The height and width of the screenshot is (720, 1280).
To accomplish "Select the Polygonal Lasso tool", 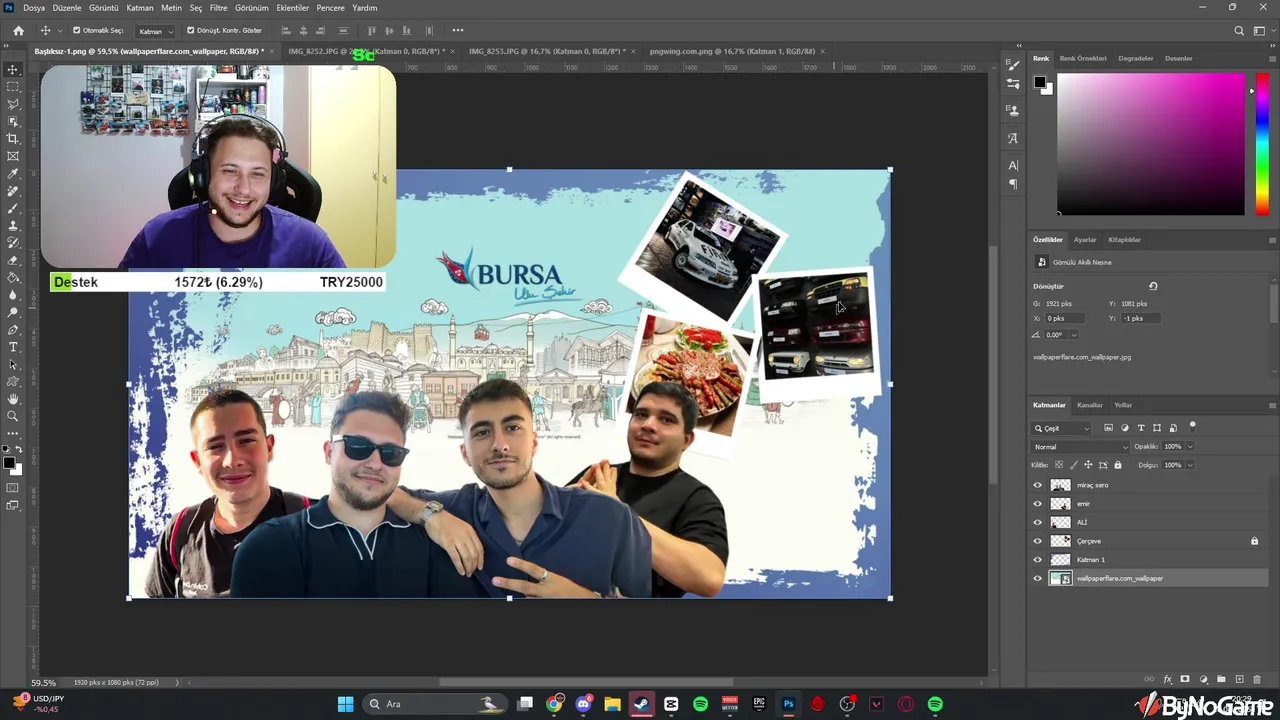I will [x=13, y=104].
